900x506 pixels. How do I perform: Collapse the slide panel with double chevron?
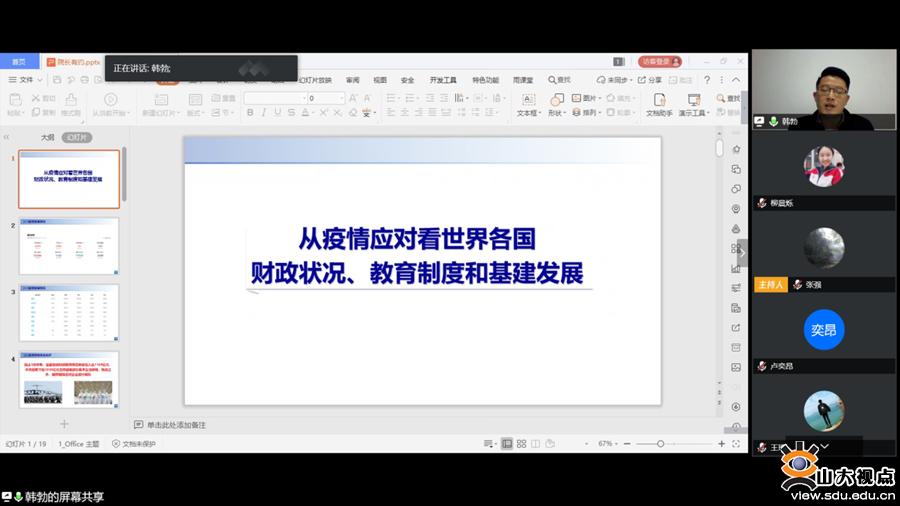coord(7,137)
